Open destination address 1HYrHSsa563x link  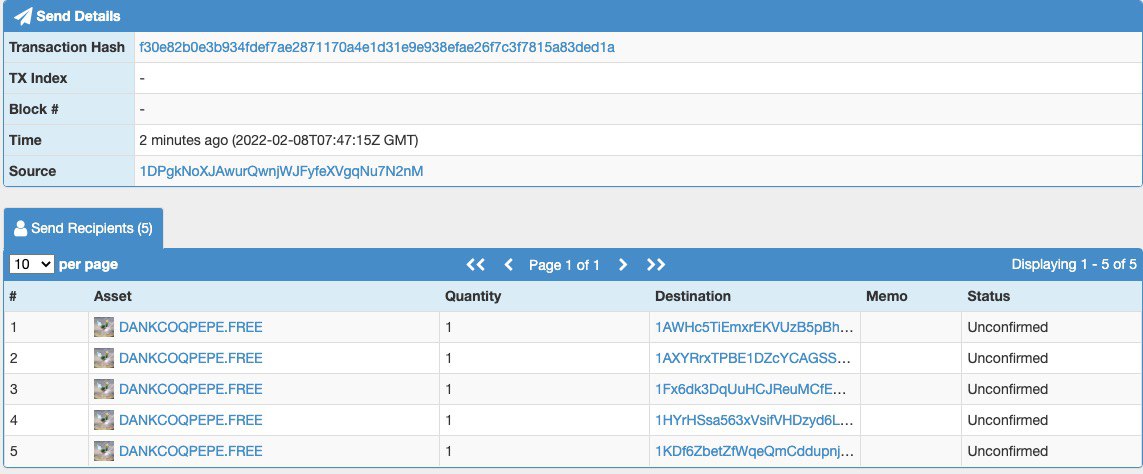[x=754, y=420]
